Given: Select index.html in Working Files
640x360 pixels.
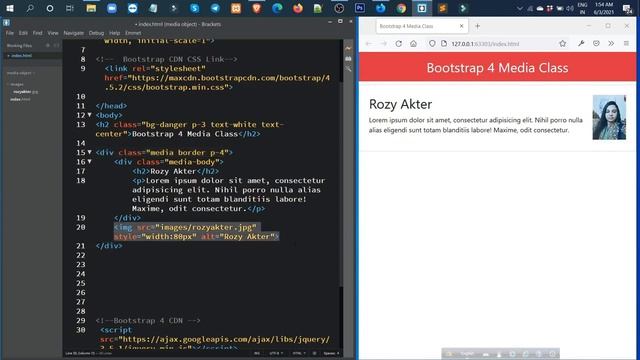Looking at the screenshot, I should click(x=21, y=56).
